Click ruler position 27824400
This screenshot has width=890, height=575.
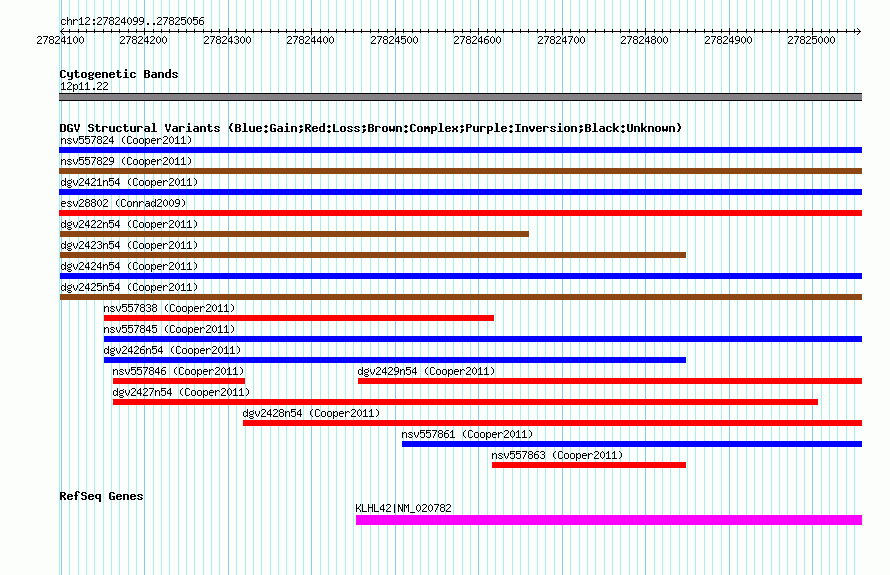coord(310,40)
